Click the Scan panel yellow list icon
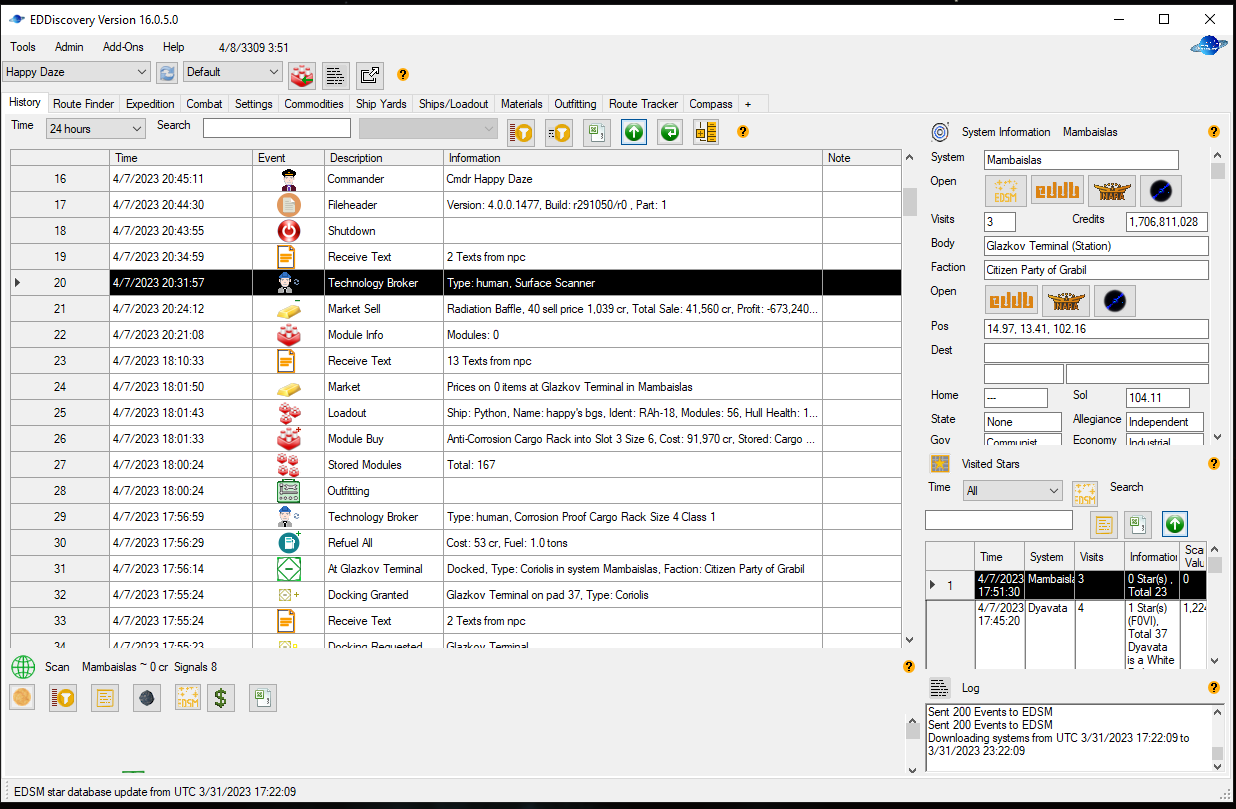 tap(105, 698)
